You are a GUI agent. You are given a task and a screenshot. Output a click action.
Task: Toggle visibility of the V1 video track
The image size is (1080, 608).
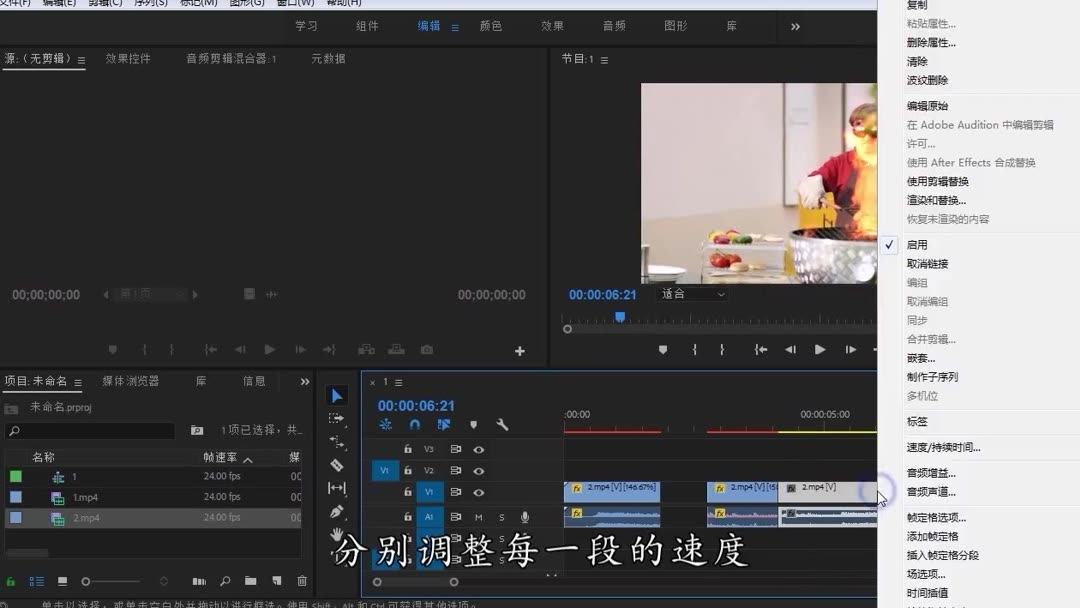click(478, 491)
